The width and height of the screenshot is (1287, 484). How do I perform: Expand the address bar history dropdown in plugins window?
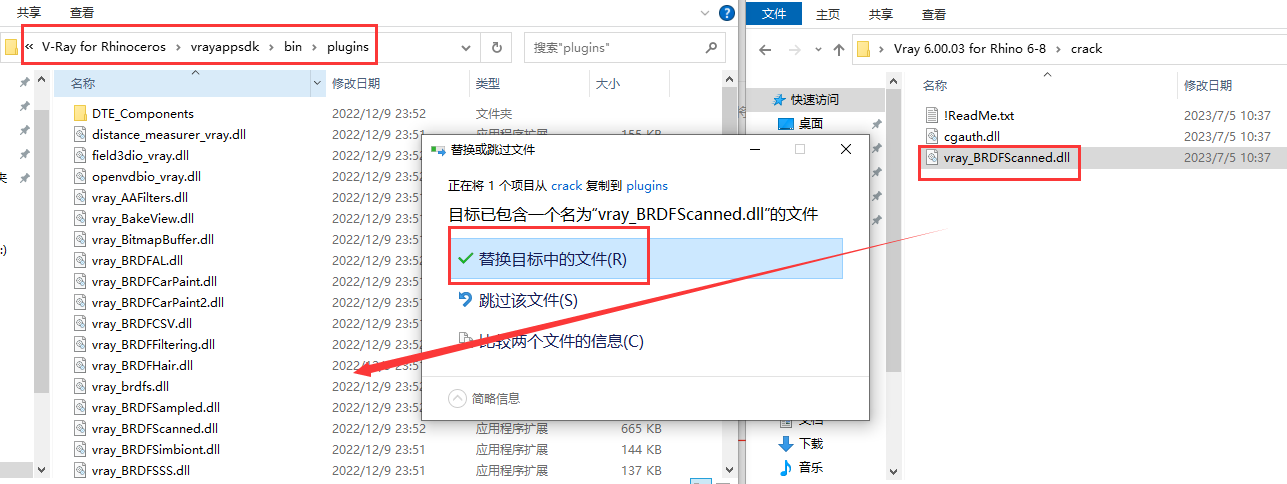[x=466, y=47]
